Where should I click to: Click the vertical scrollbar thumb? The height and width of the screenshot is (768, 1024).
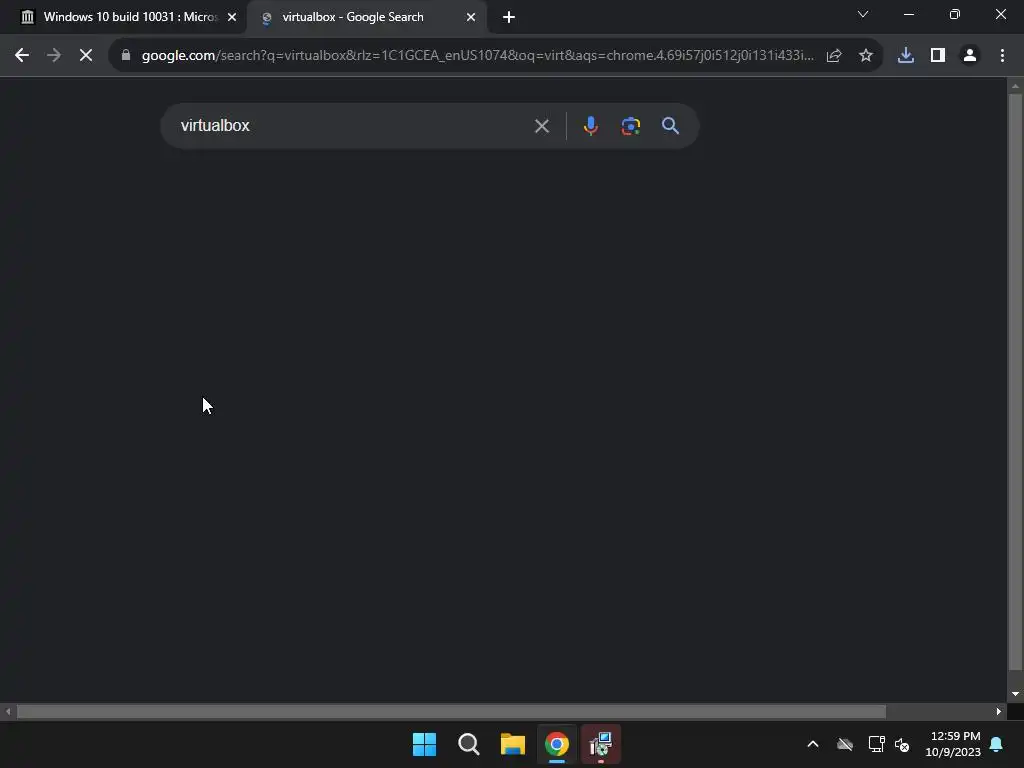click(1015, 382)
